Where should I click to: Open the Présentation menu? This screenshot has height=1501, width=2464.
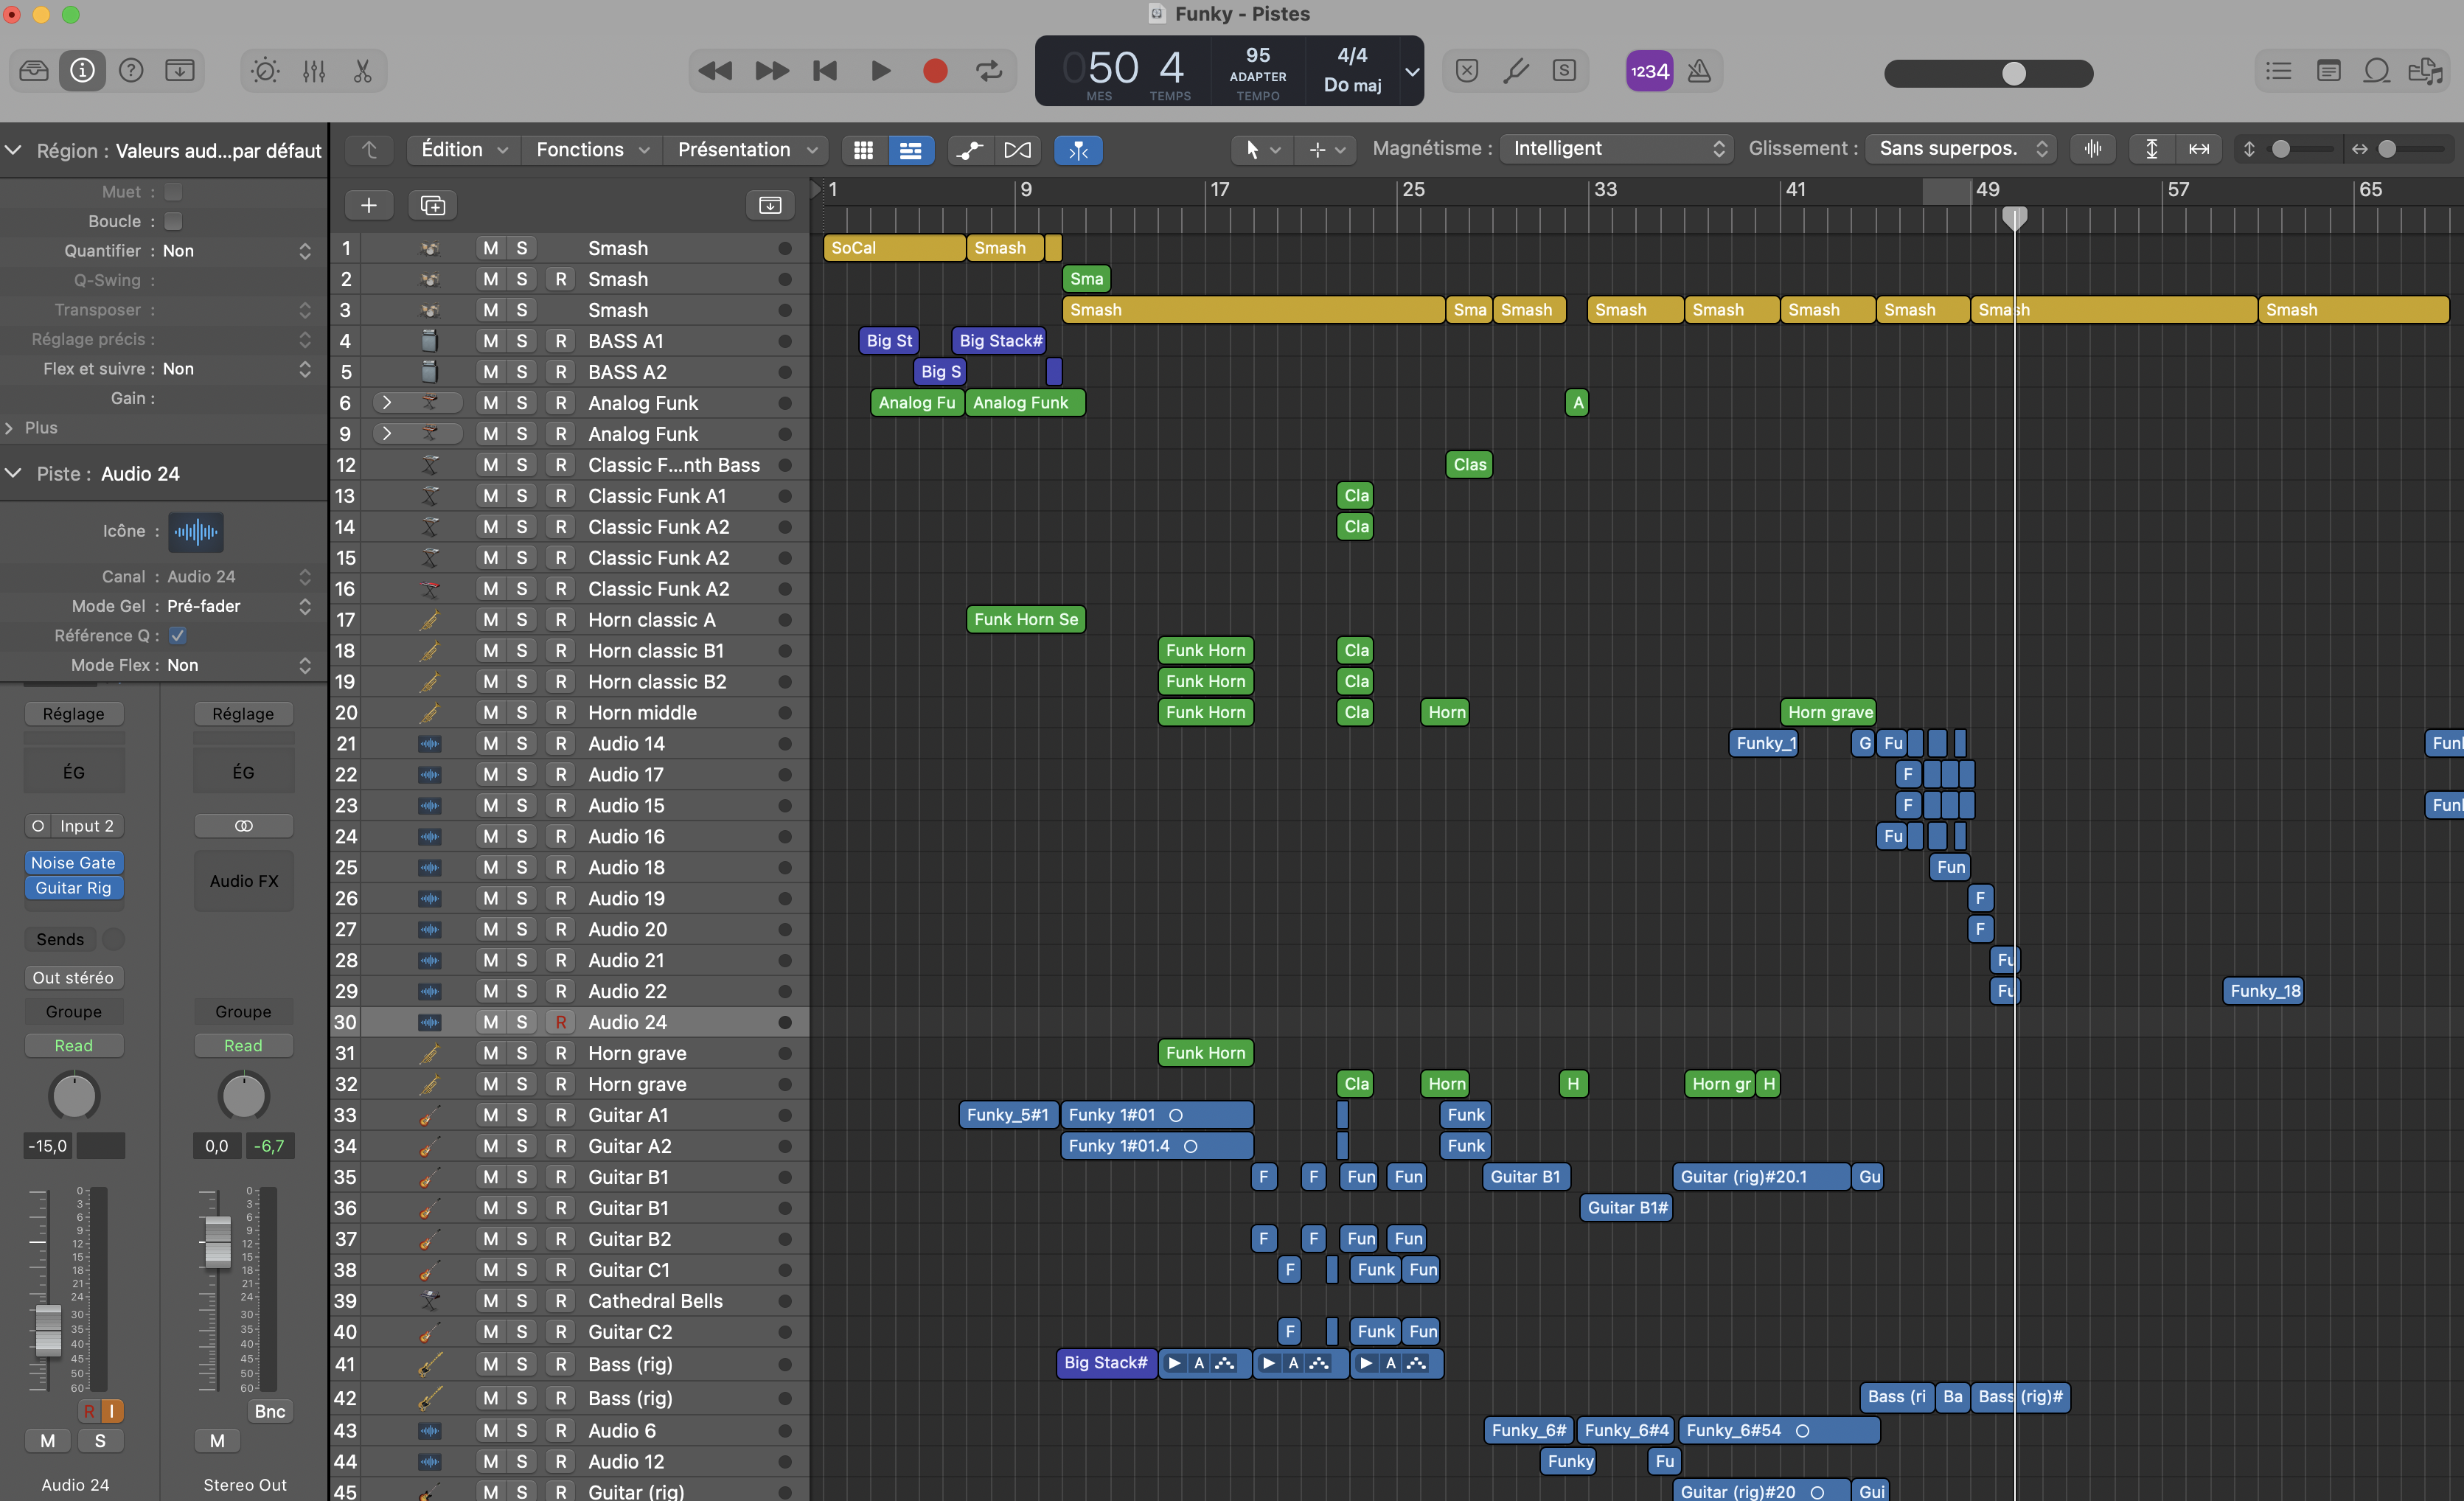point(745,149)
